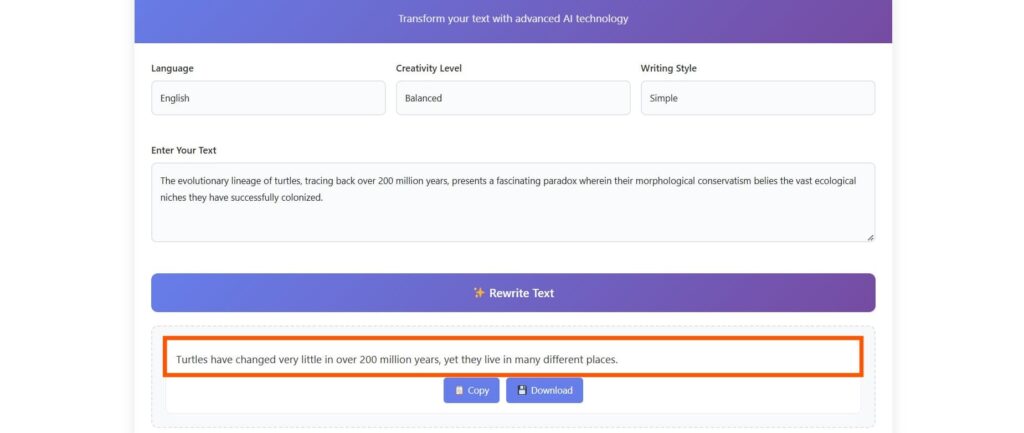This screenshot has height=433, width=1024.
Task: Click the header tagline about AI technology
Action: pyautogui.click(x=513, y=18)
